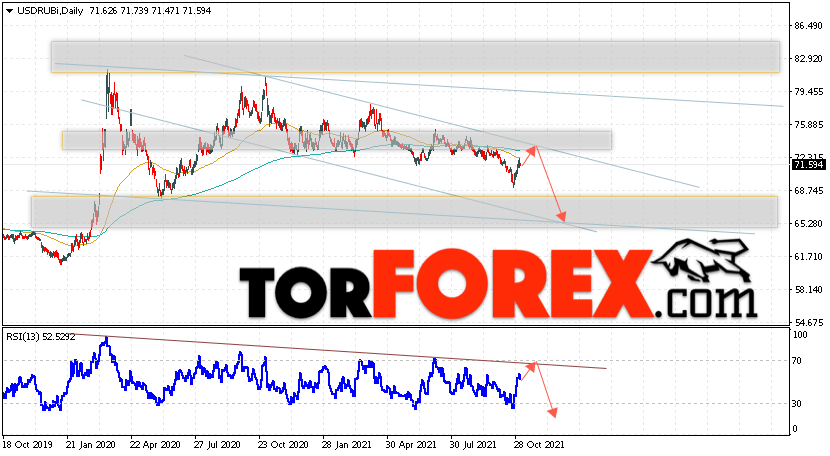Select the lower support zone near 65-68
This screenshot has width=830, height=456.
click(404, 212)
